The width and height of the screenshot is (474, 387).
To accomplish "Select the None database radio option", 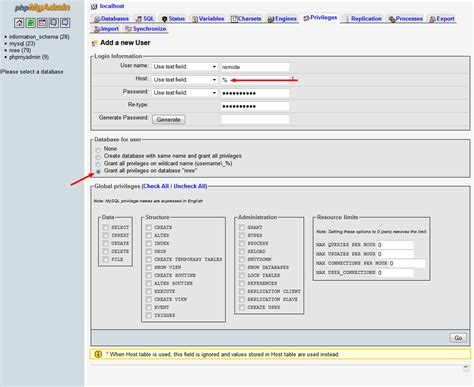I will 98,150.
